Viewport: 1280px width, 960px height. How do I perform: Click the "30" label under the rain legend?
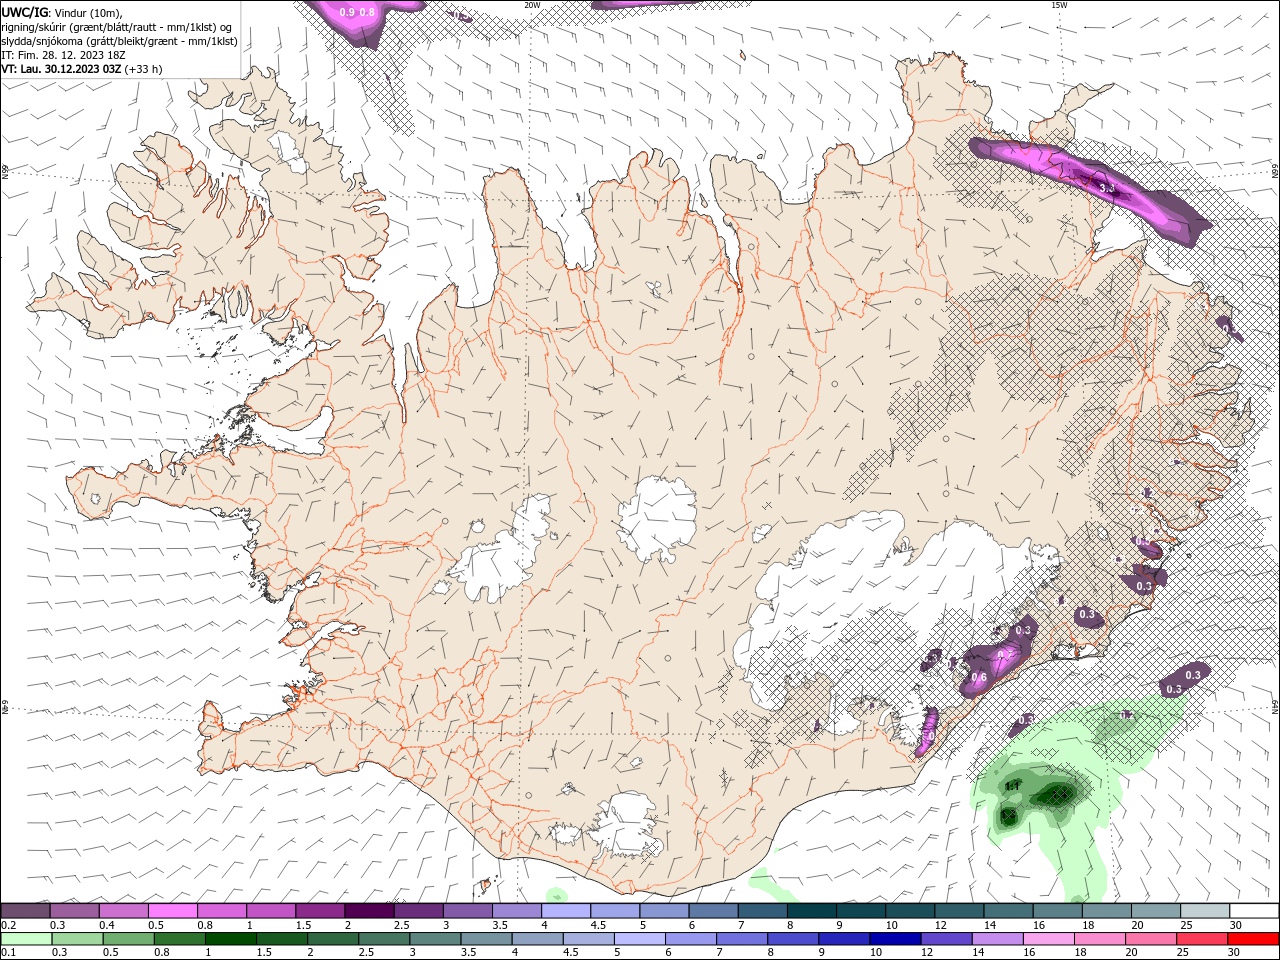pyautogui.click(x=1235, y=952)
